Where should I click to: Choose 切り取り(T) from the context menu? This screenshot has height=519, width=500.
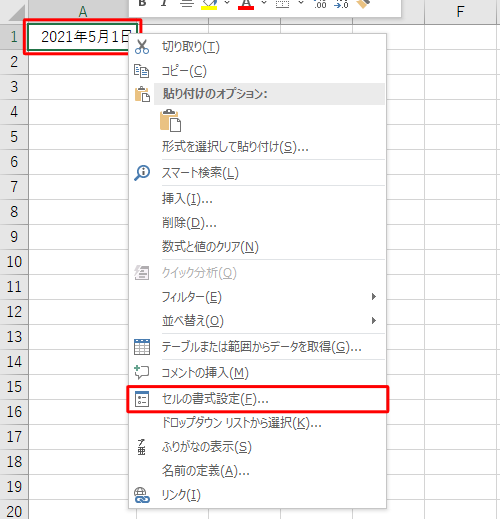tap(257, 47)
